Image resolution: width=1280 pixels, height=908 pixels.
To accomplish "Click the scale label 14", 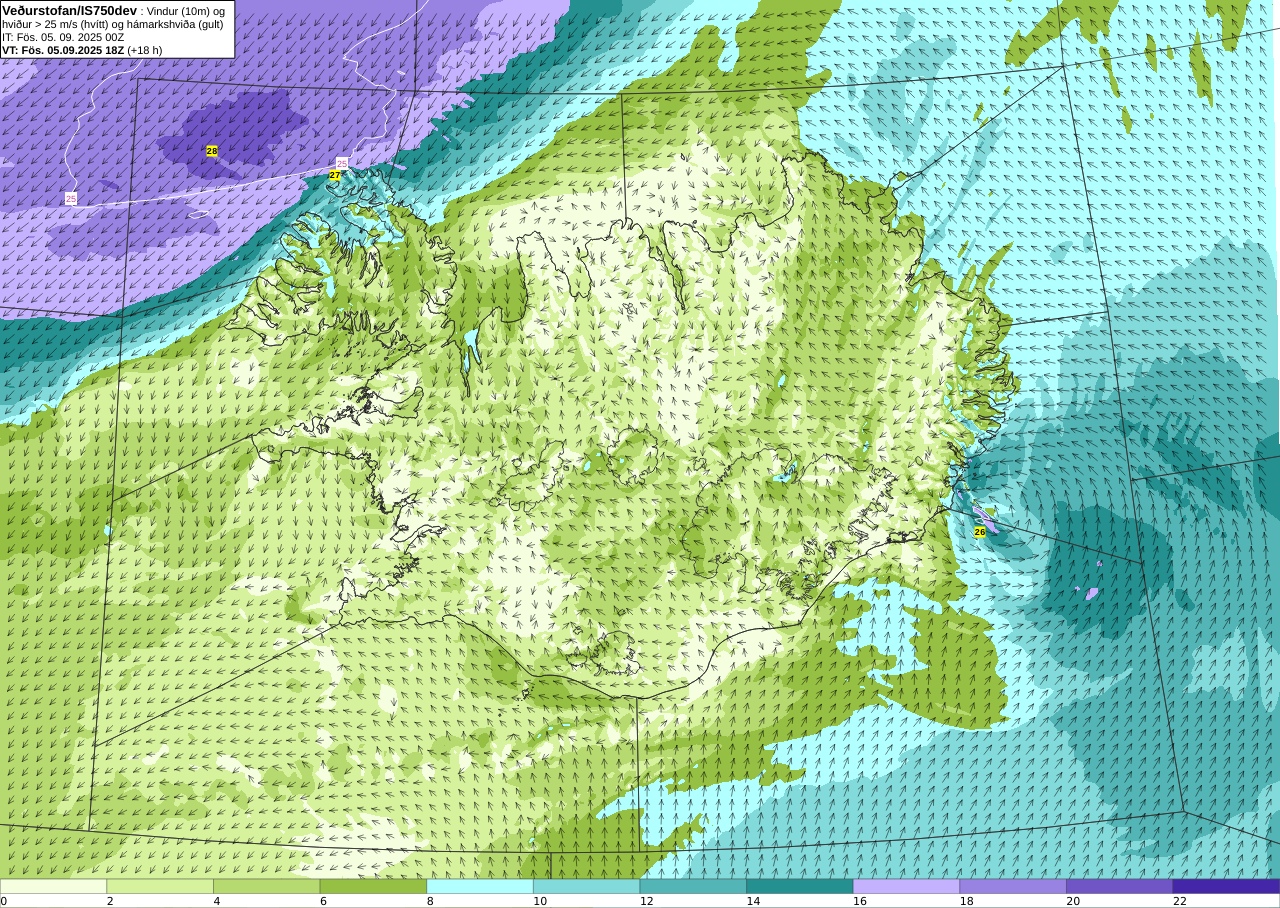I will (x=753, y=901).
